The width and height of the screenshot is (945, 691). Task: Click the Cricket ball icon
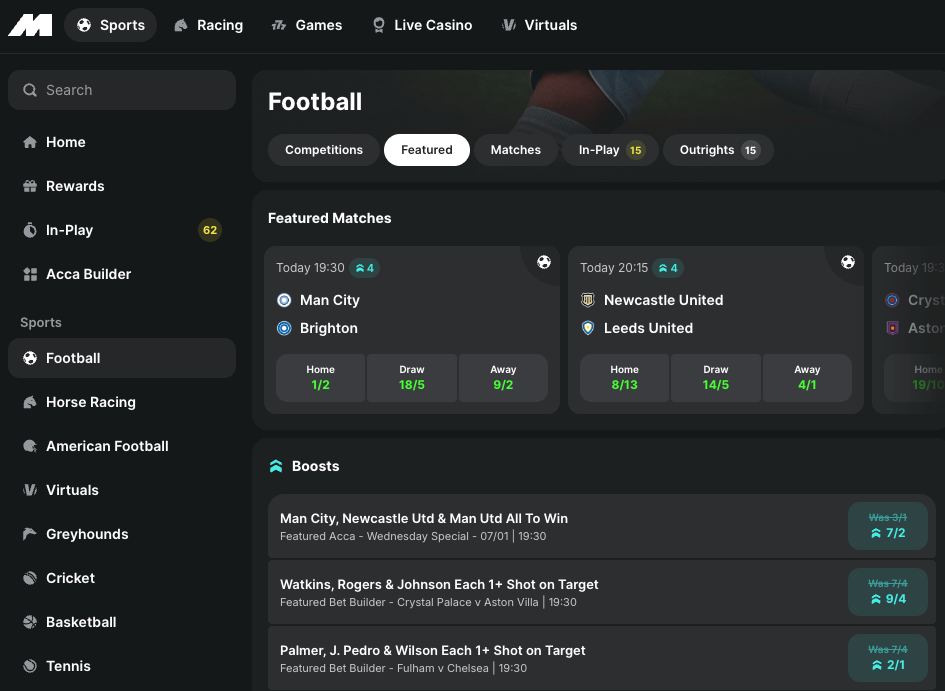coord(30,578)
